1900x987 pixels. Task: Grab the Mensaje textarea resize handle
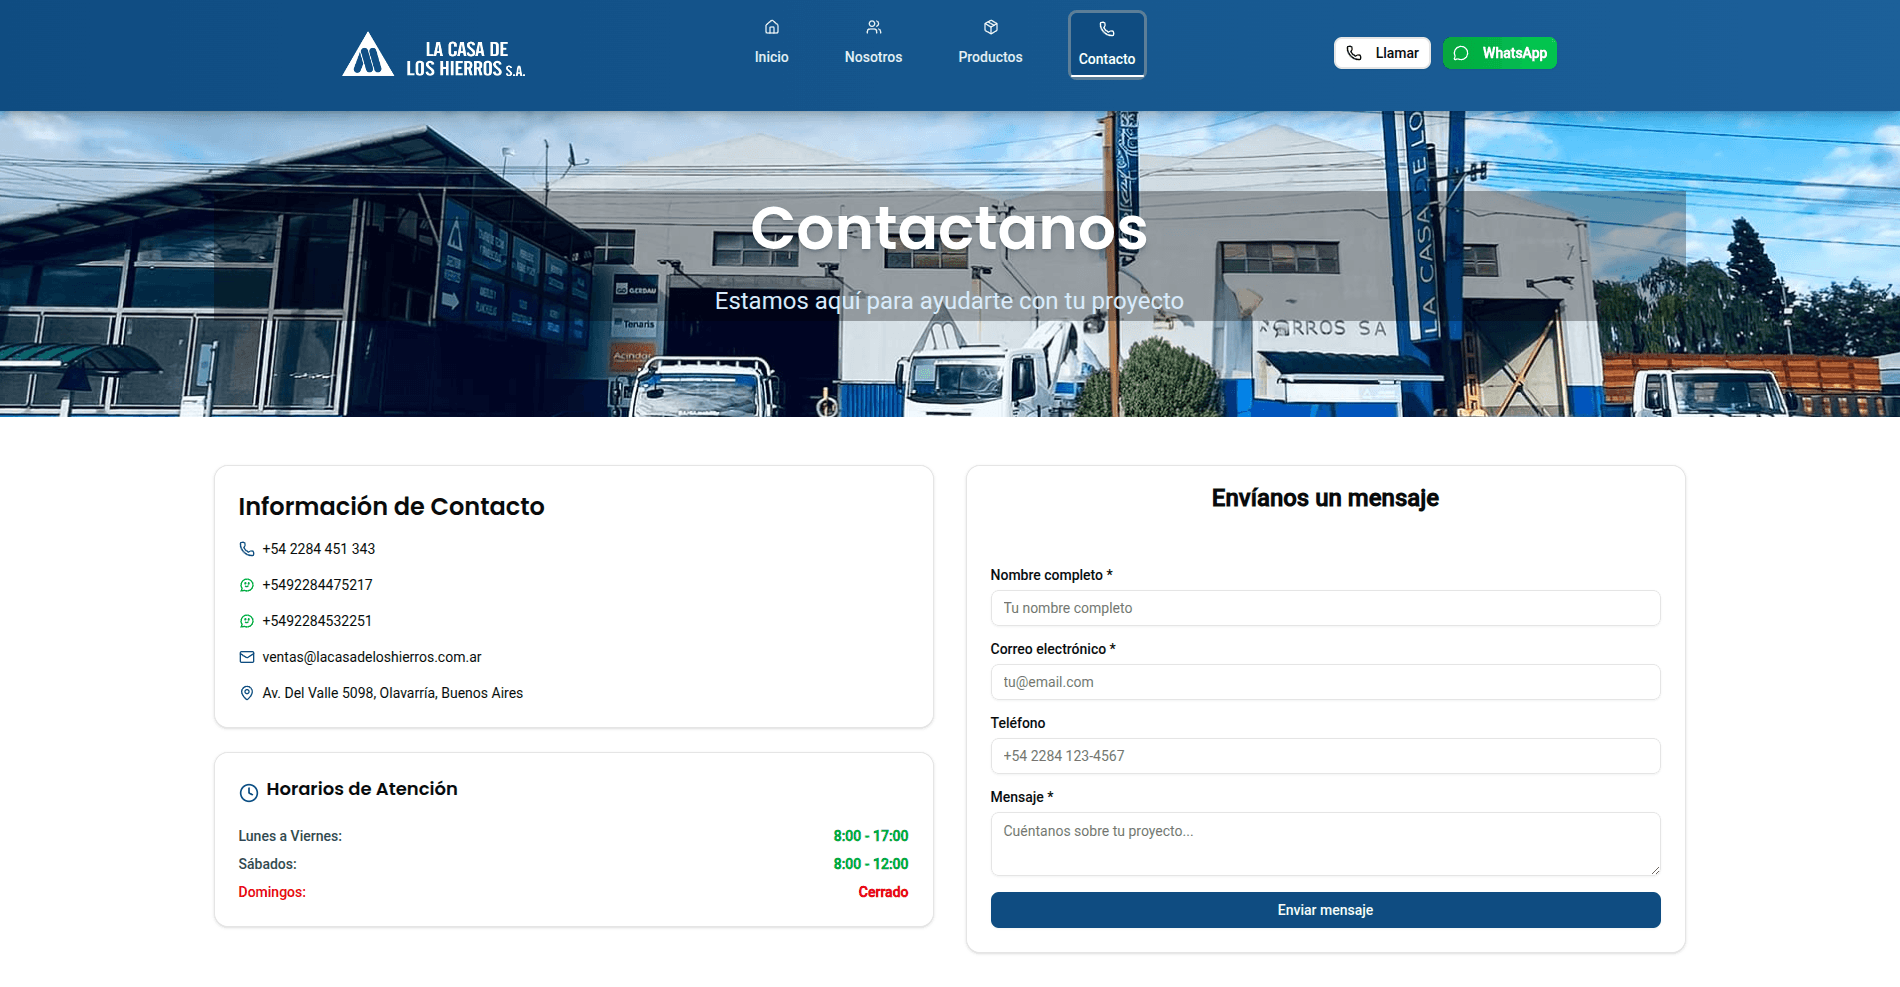click(1654, 870)
